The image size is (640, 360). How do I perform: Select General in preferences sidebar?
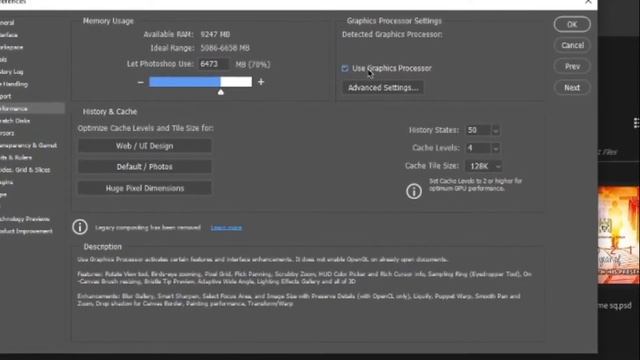pyautogui.click(x=7, y=23)
